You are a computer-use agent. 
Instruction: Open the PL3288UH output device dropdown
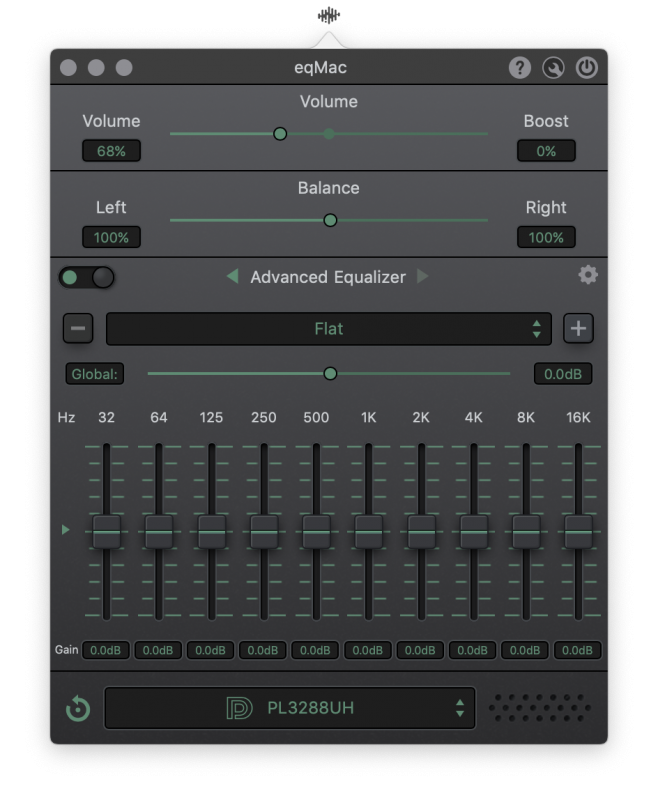pyautogui.click(x=290, y=708)
